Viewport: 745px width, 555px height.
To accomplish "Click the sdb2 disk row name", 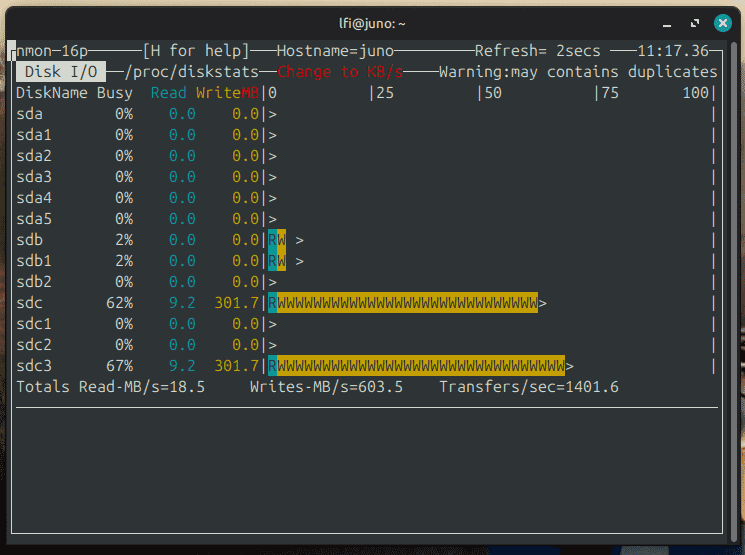I will point(34,282).
